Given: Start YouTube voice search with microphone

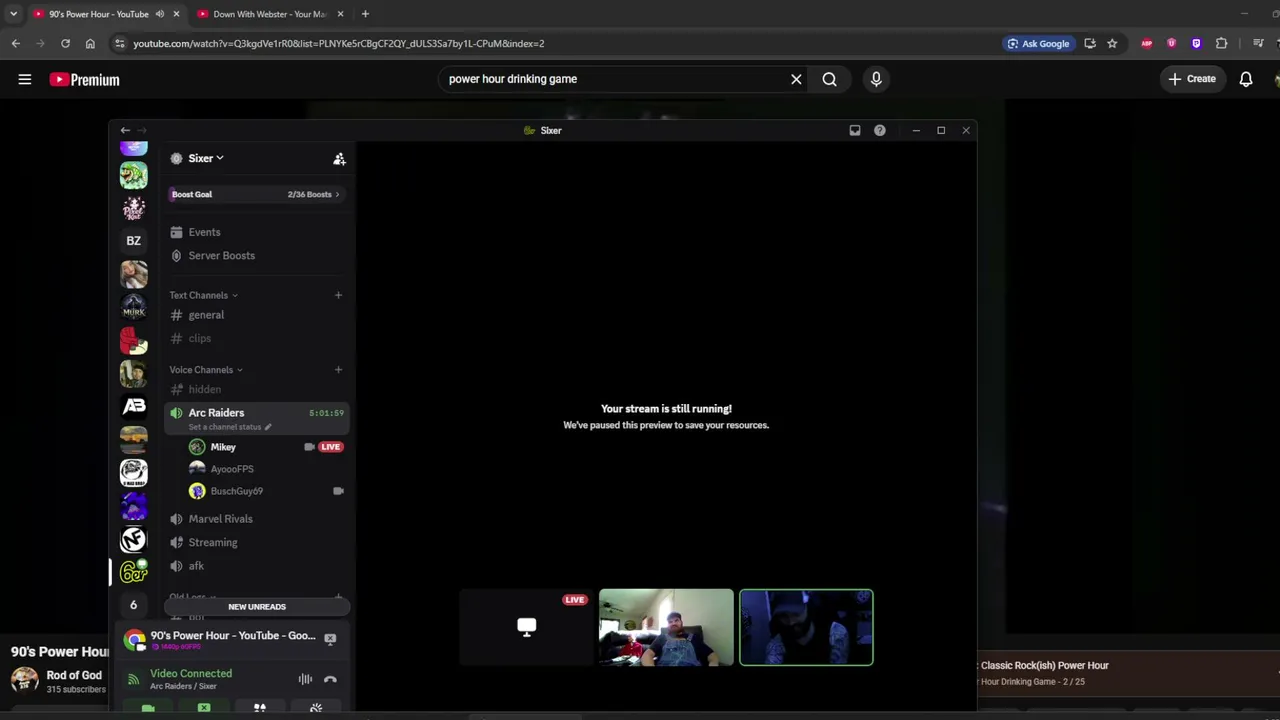Looking at the screenshot, I should 876,79.
